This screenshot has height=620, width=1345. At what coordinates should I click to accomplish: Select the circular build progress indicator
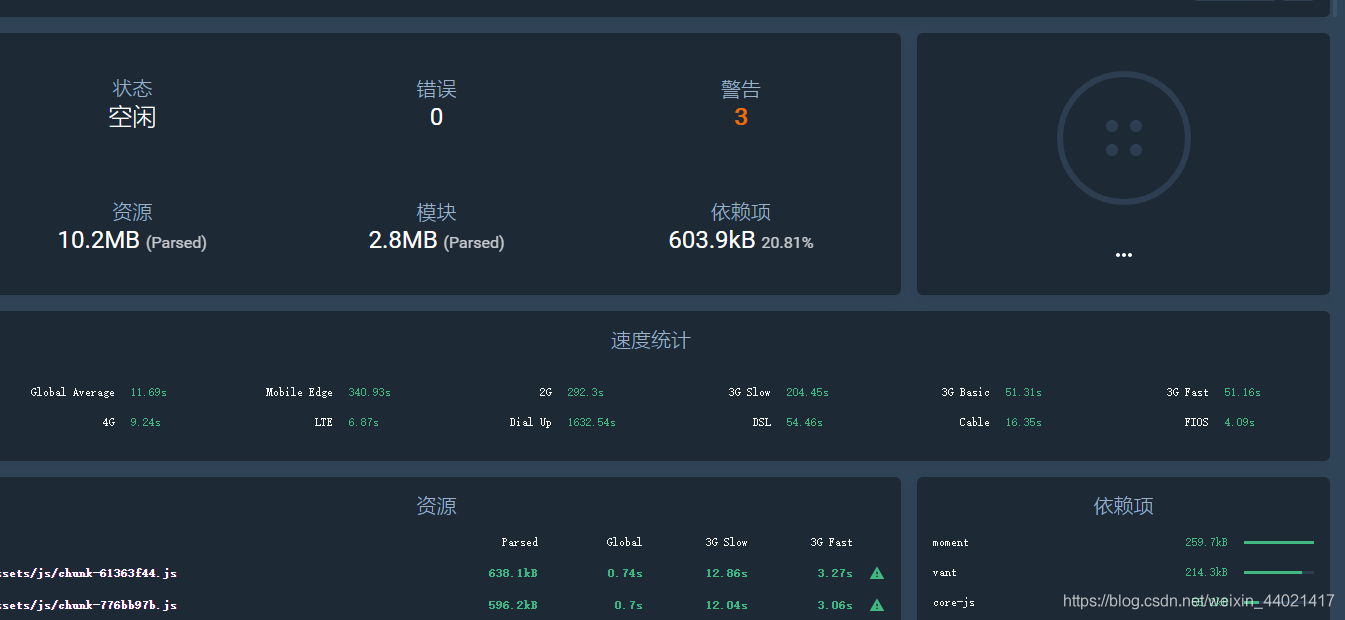tap(1123, 138)
